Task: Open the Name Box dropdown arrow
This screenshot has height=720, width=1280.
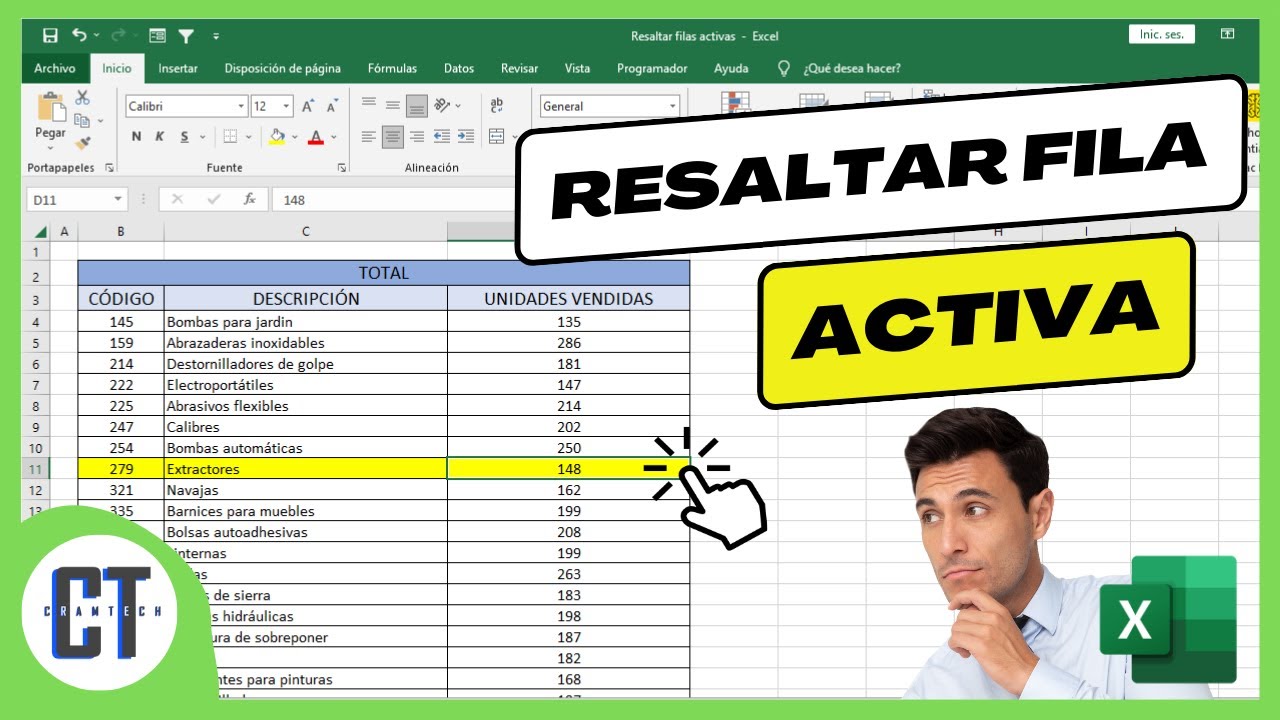Action: 118,200
